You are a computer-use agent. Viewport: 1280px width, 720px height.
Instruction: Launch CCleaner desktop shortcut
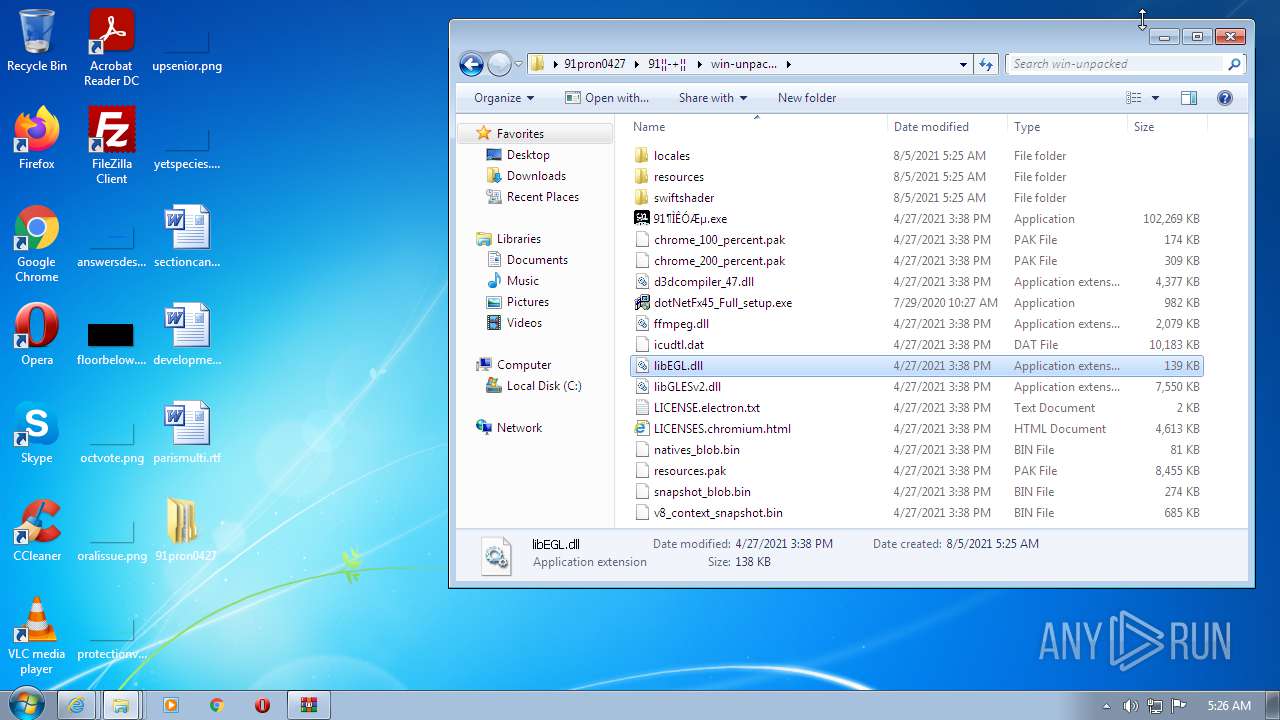37,531
